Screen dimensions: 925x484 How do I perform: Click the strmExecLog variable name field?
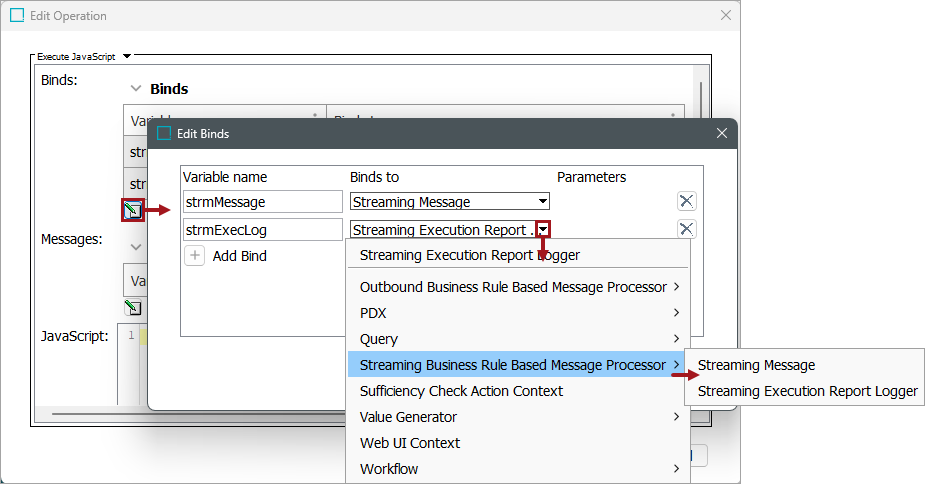click(262, 230)
